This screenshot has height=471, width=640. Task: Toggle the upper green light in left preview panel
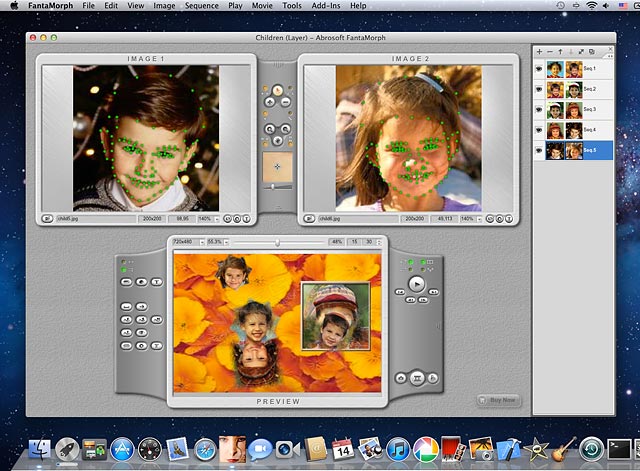pyautogui.click(x=124, y=262)
